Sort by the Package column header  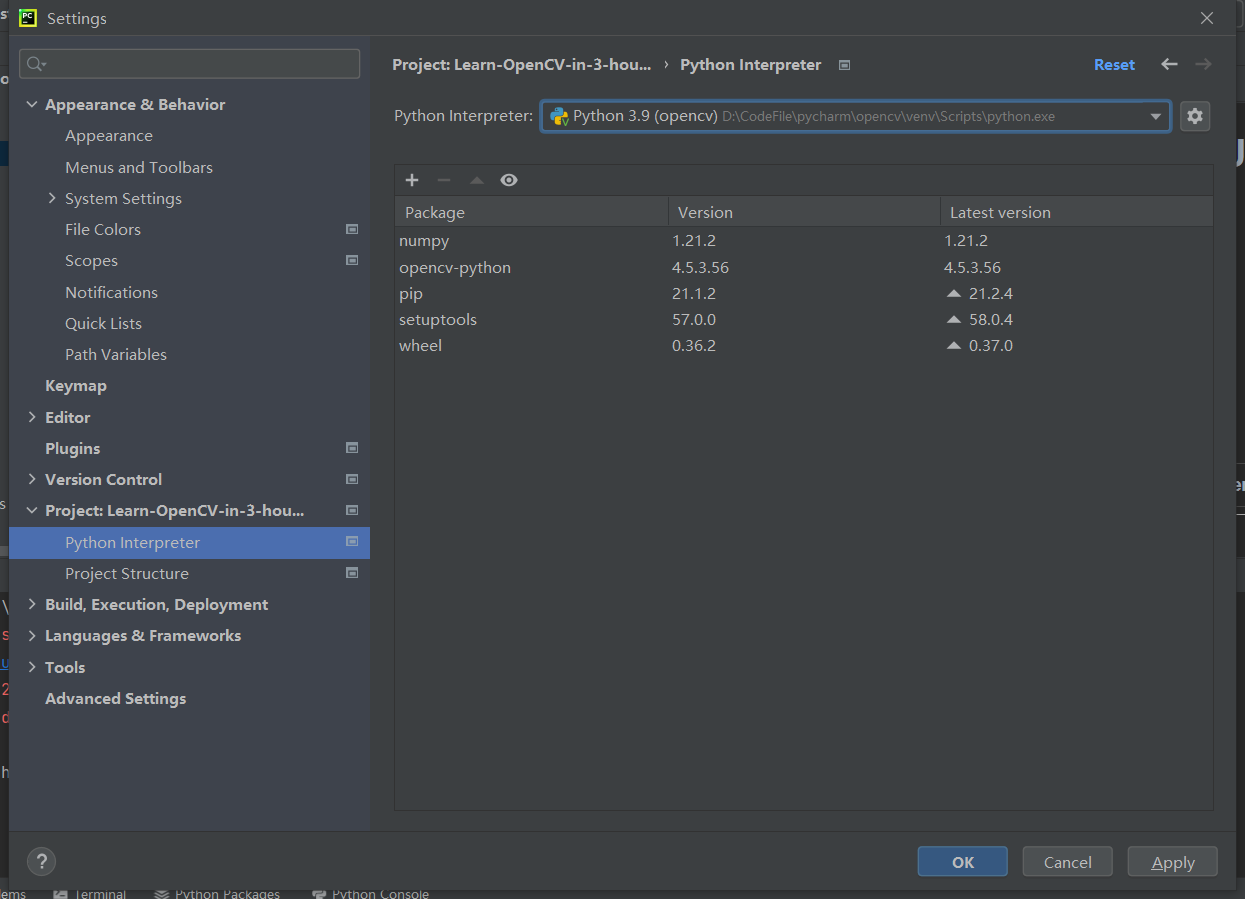pos(532,212)
